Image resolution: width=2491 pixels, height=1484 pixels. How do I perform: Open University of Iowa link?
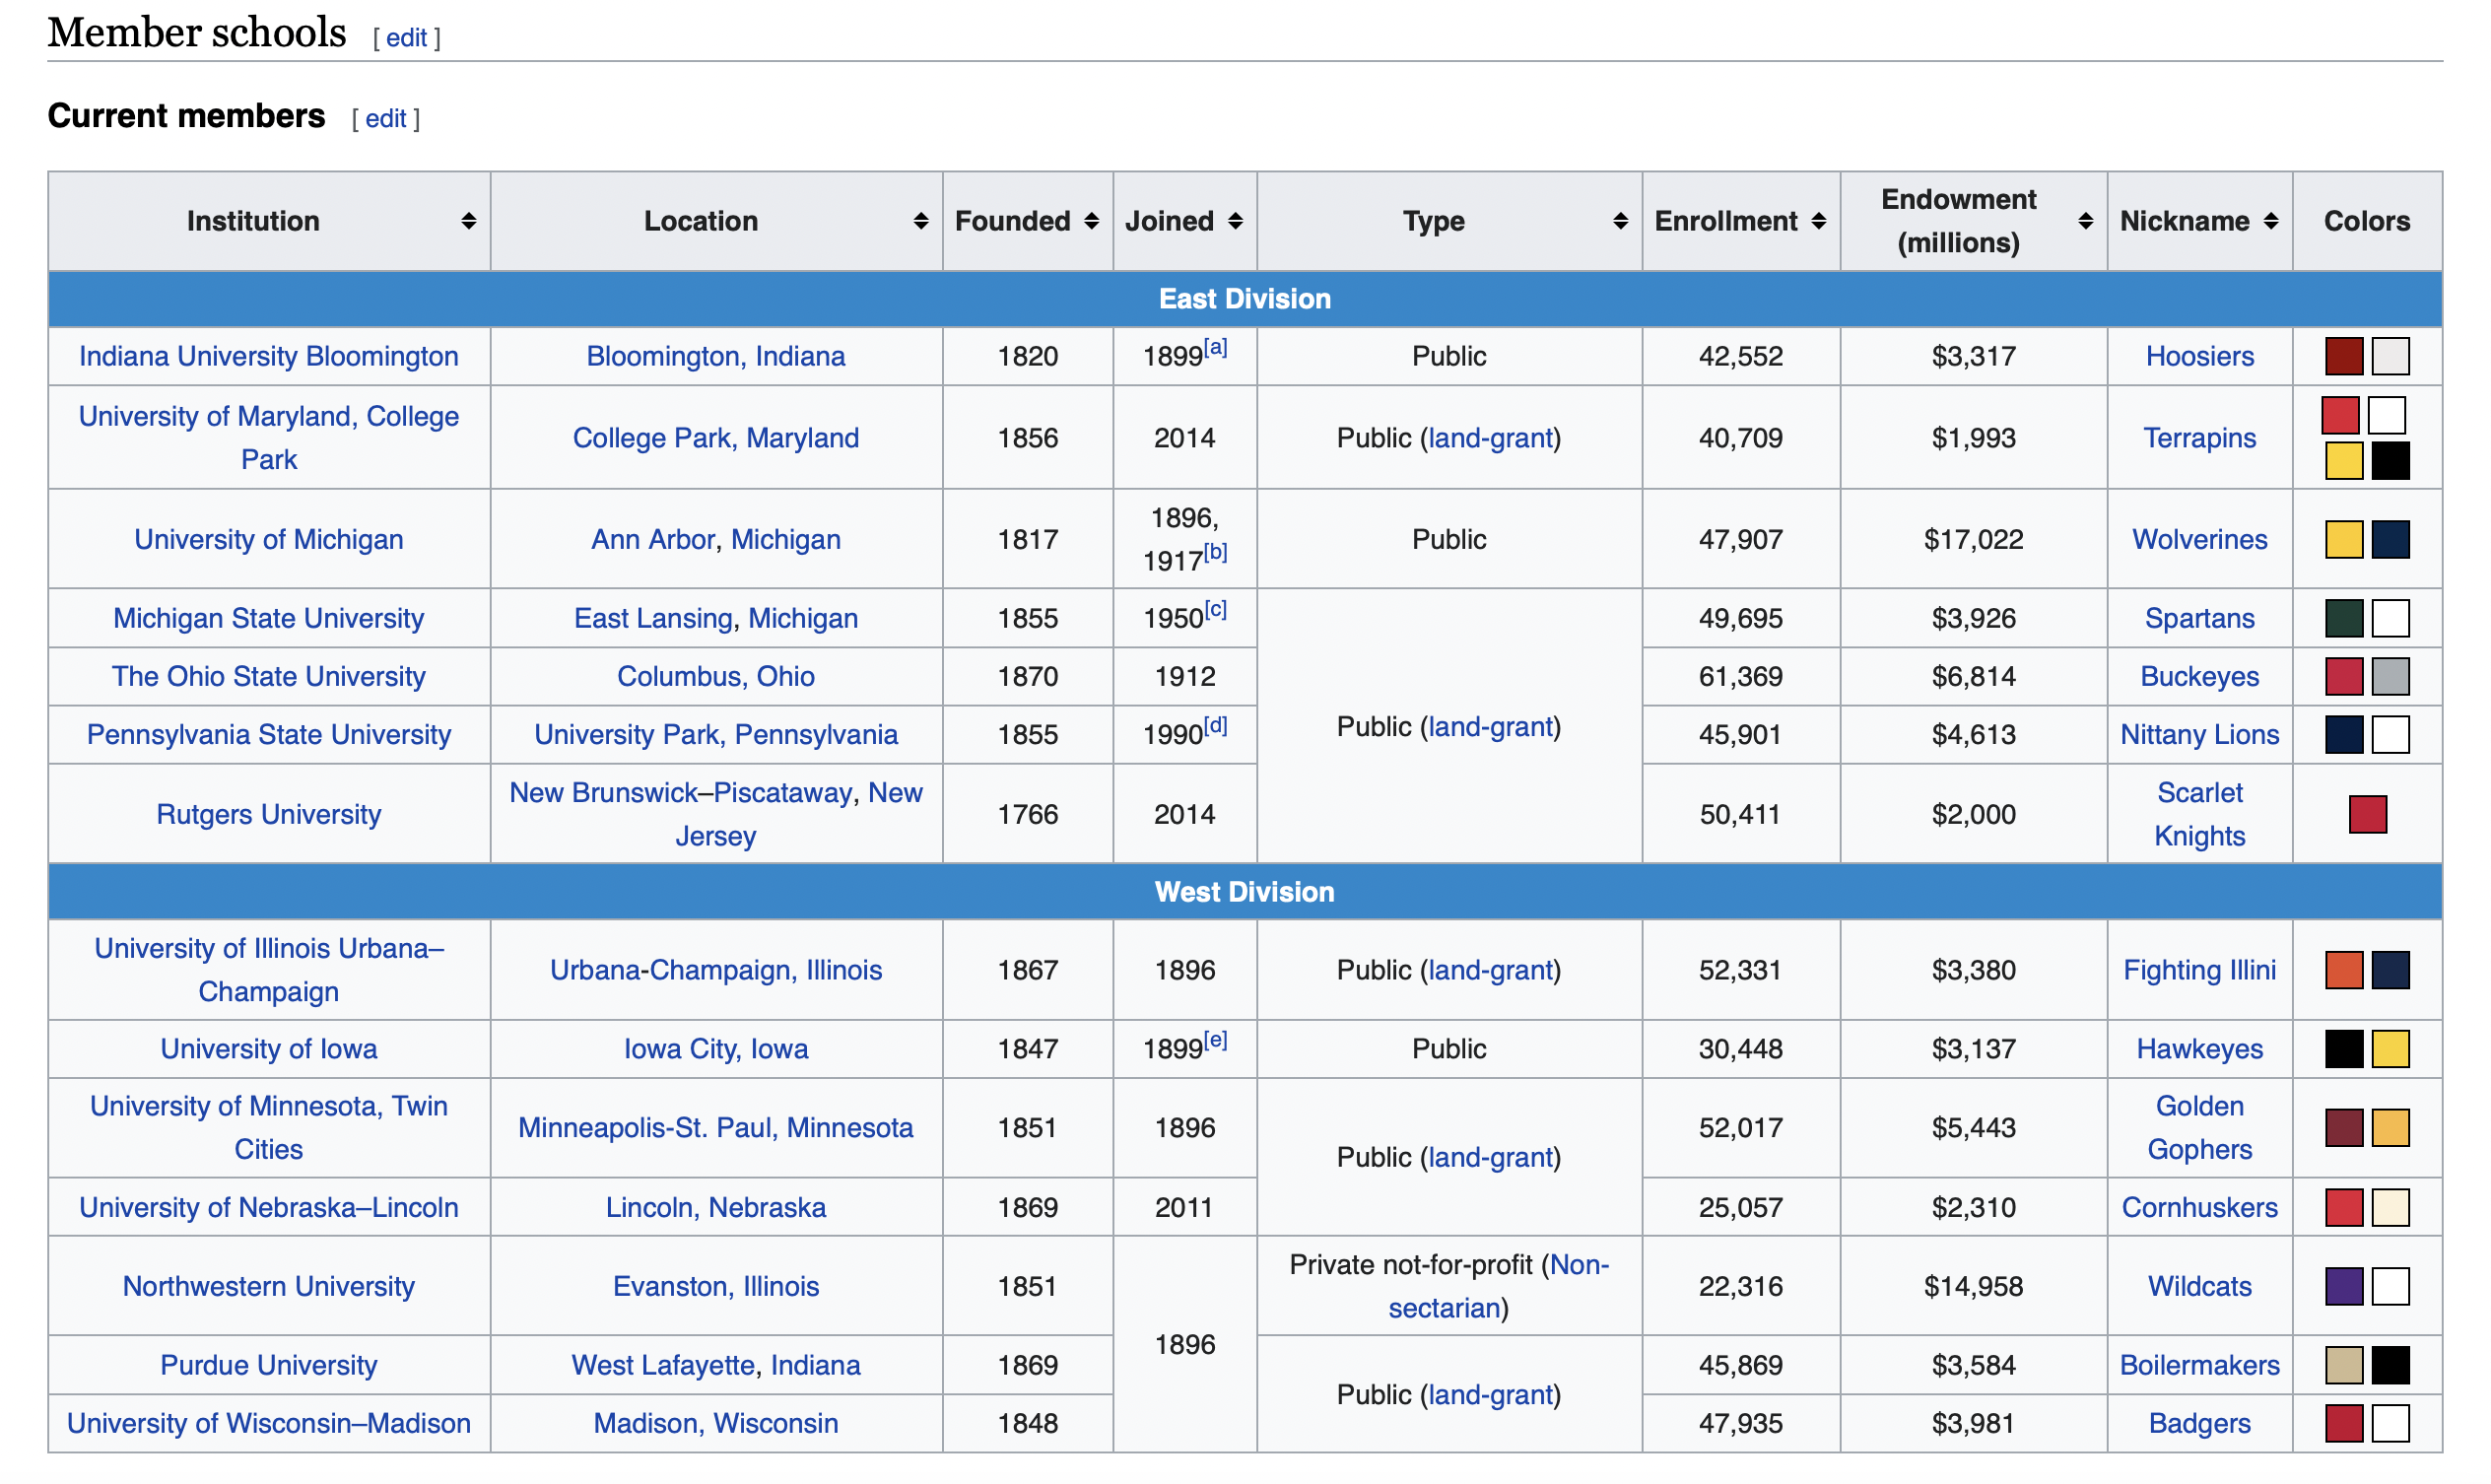pyautogui.click(x=269, y=1050)
